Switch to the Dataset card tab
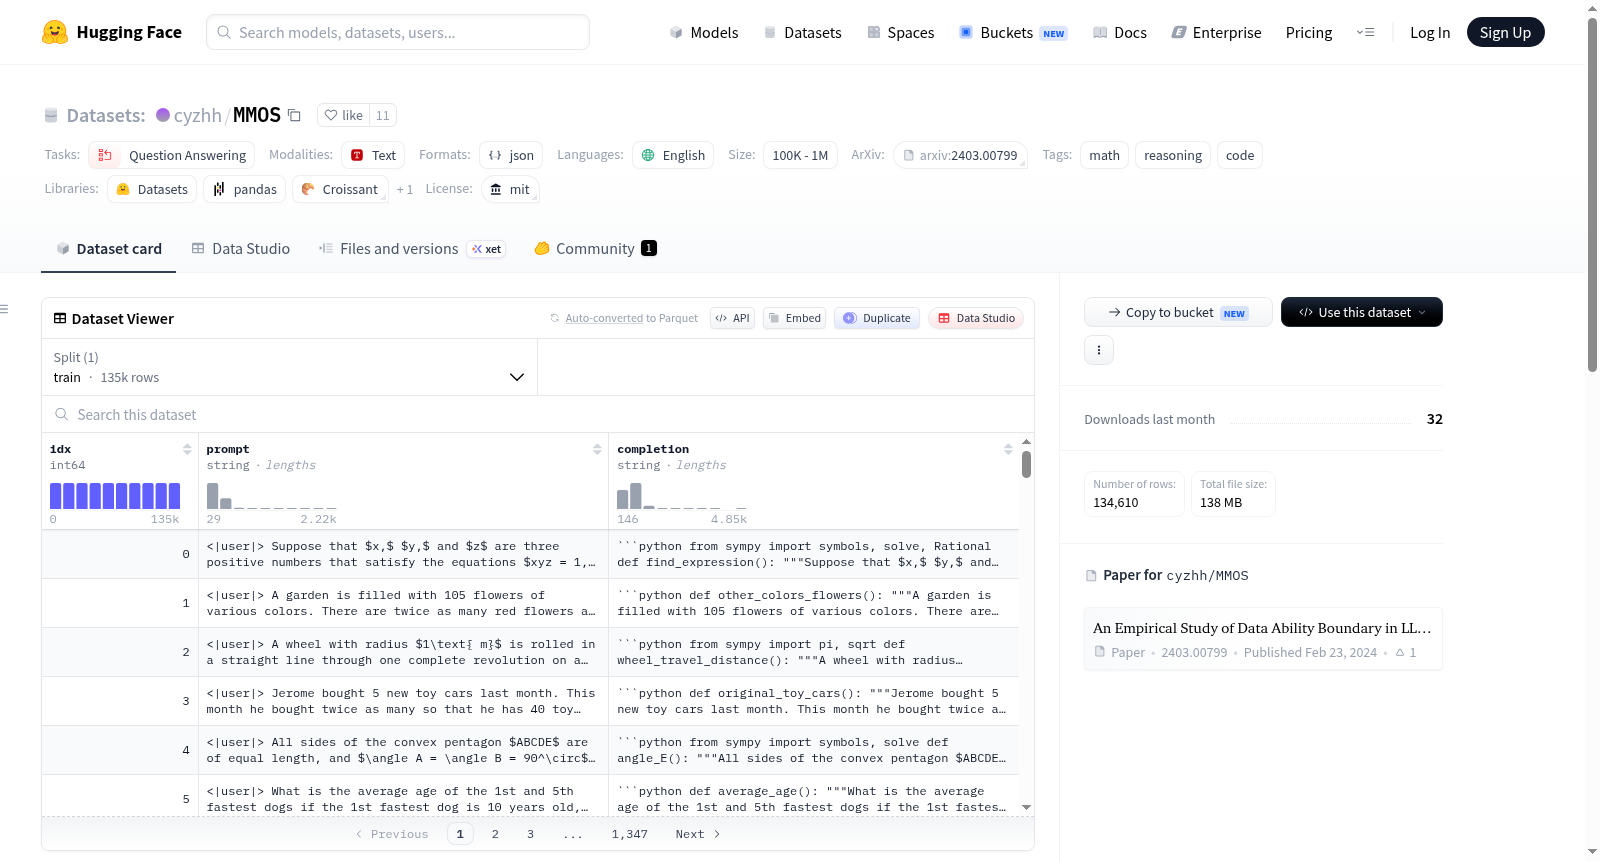Image resolution: width=1600 pixels, height=861 pixels. 109,249
